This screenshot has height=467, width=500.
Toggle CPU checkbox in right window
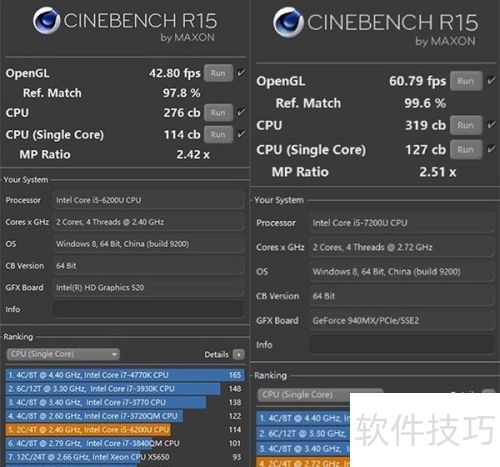491,124
